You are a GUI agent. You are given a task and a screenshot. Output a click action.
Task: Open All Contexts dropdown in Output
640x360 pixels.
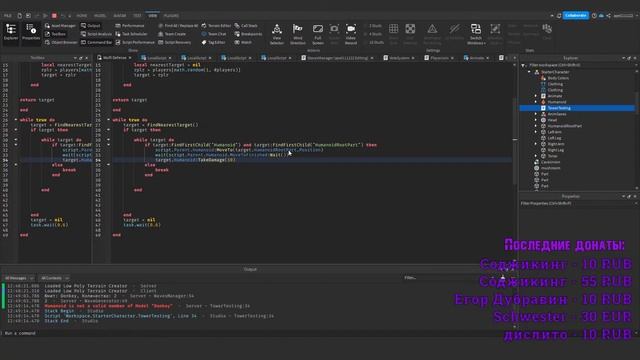tap(55, 278)
